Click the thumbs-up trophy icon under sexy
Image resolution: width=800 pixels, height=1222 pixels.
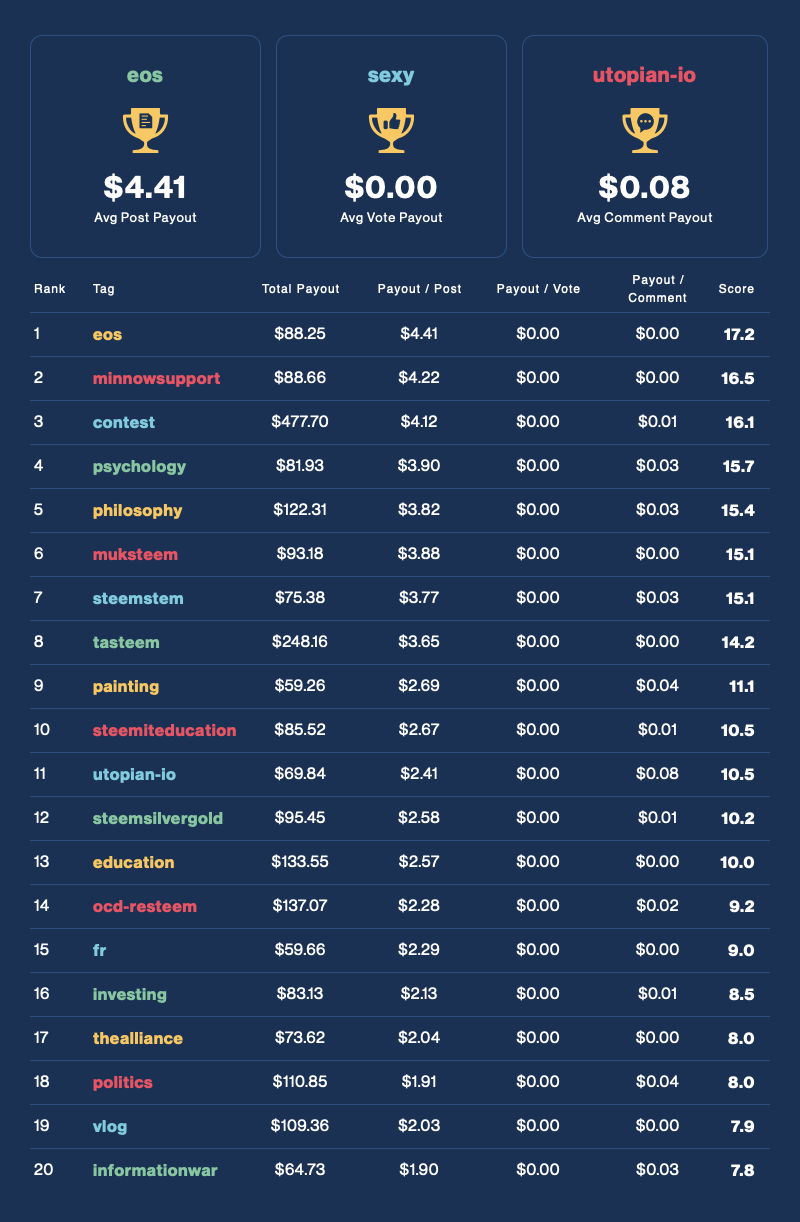(x=391, y=131)
